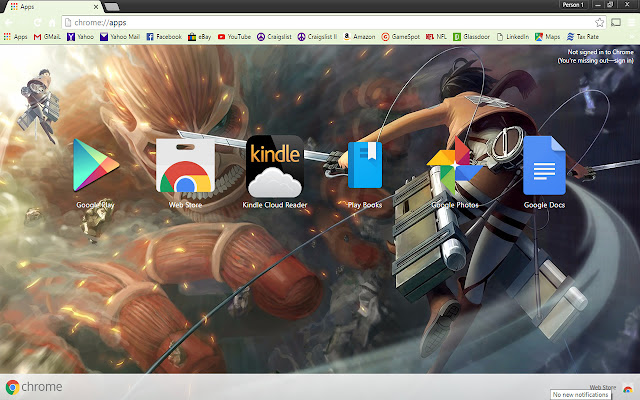
Task: Open the GMail bookmark
Action: (47, 37)
